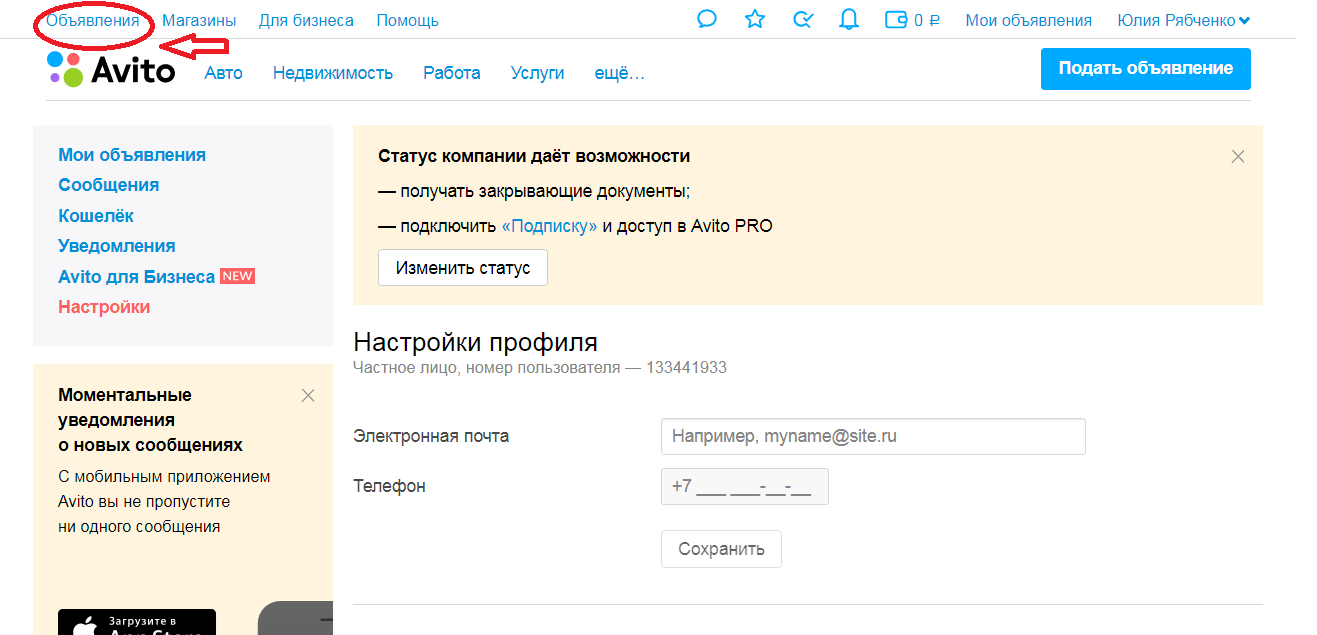Open Avito для Бизнеса sidebar link

point(137,277)
